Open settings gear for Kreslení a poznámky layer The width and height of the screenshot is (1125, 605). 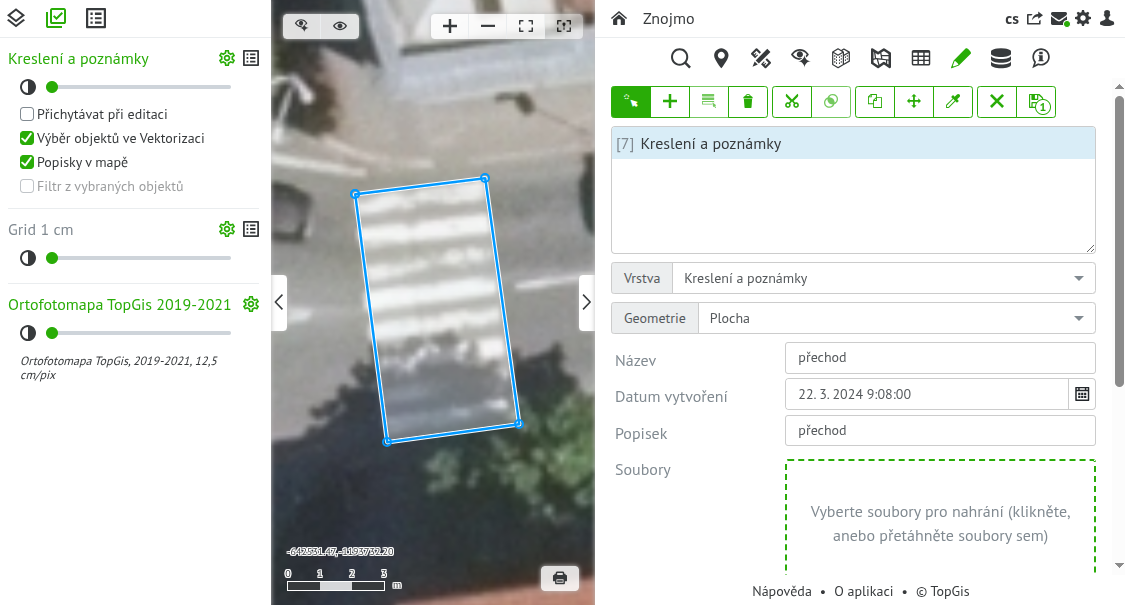pos(227,58)
